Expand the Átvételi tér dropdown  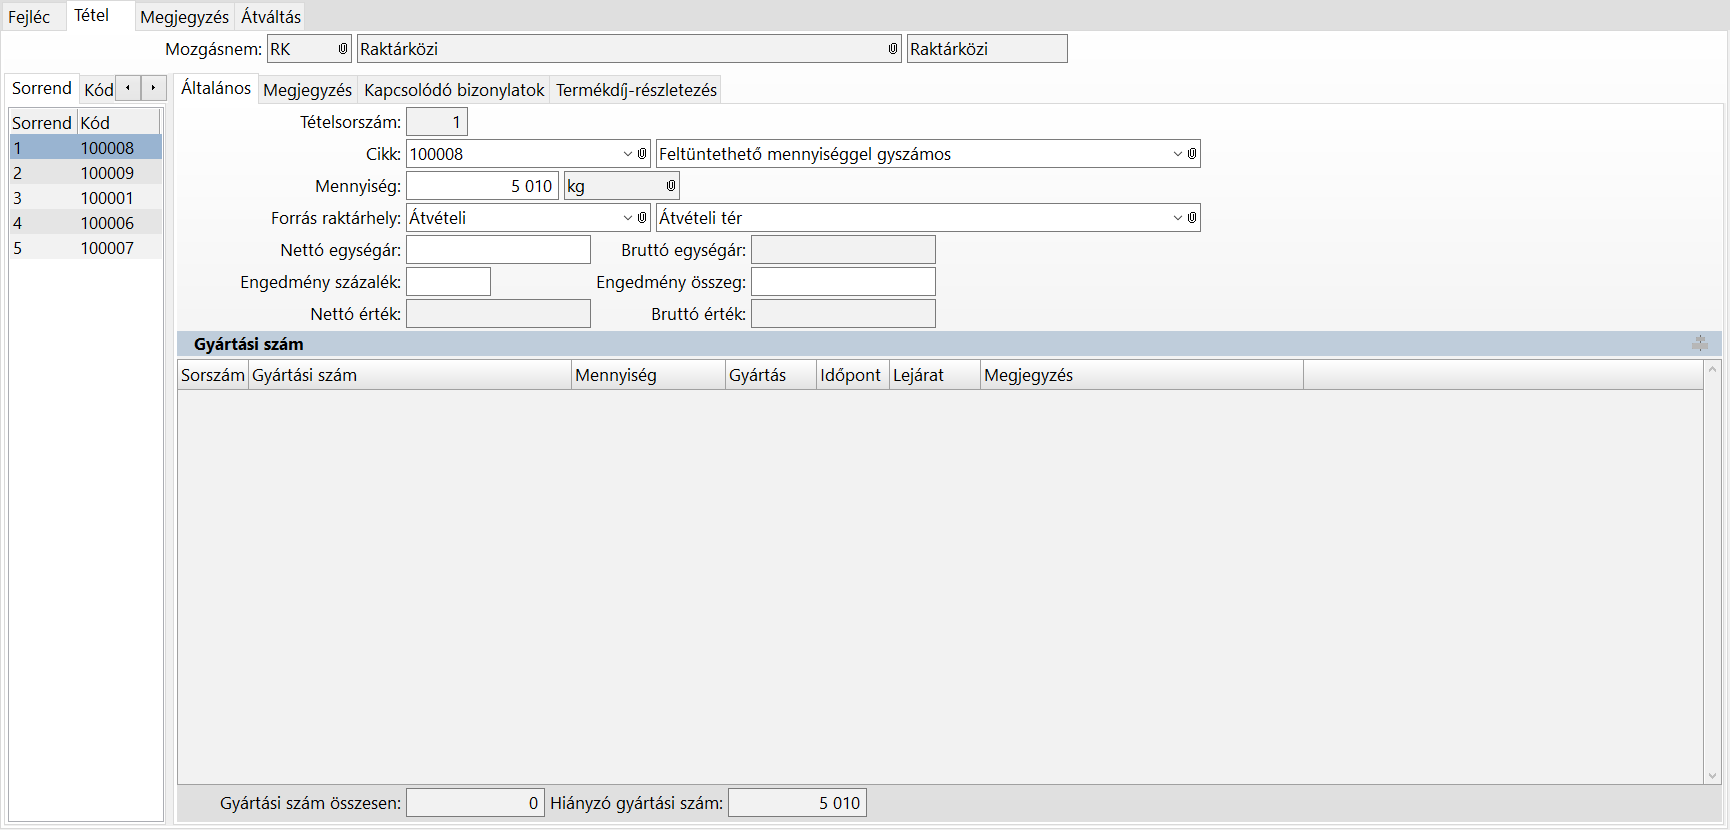(1178, 218)
